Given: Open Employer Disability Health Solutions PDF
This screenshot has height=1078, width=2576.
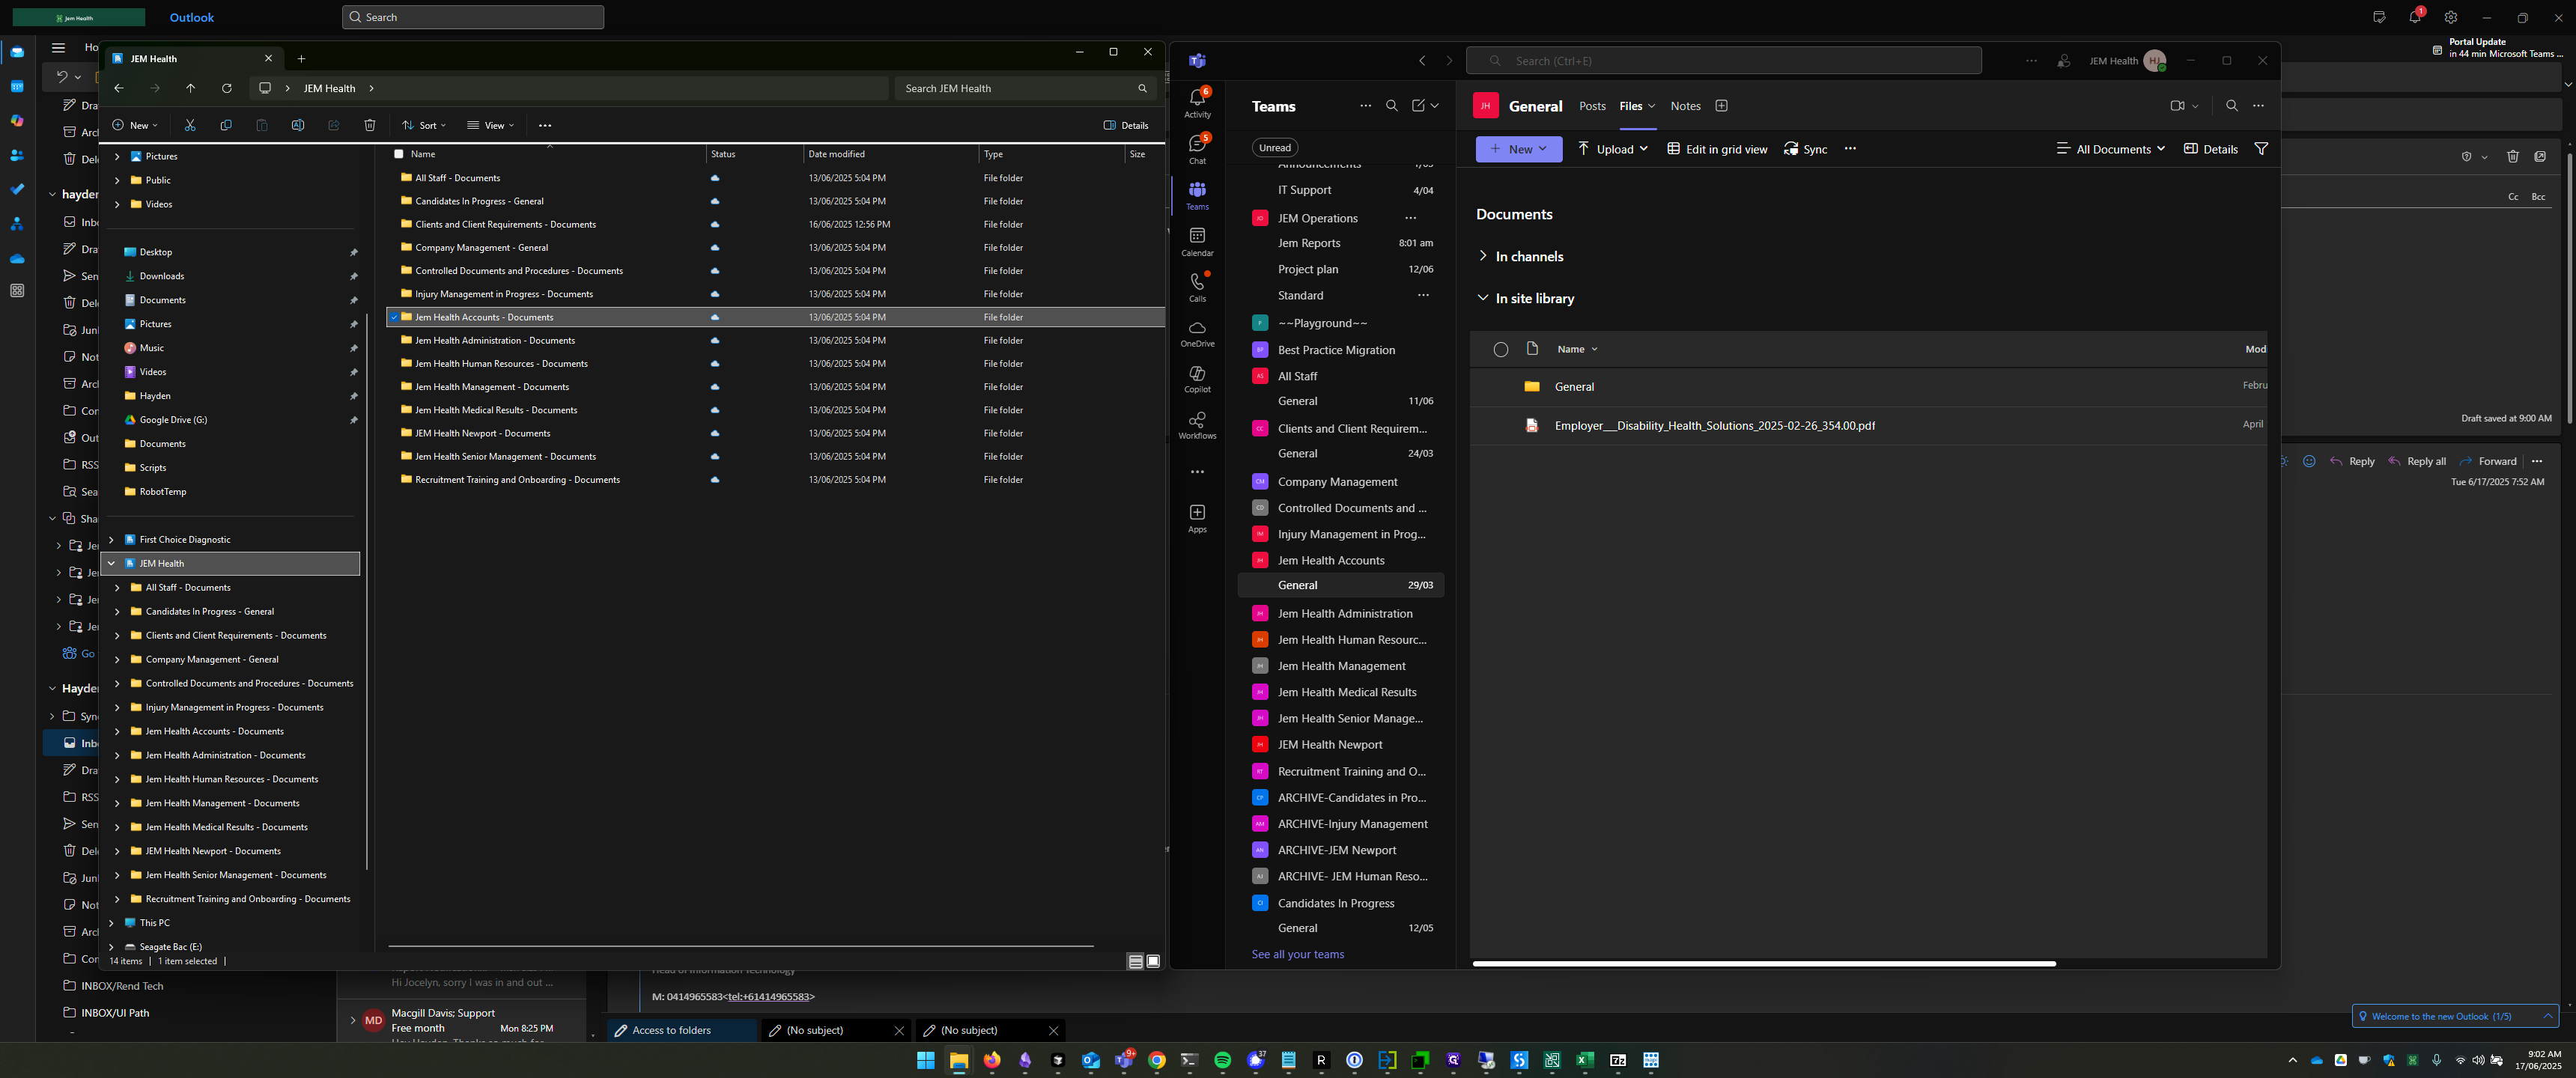Looking at the screenshot, I should pos(1714,425).
